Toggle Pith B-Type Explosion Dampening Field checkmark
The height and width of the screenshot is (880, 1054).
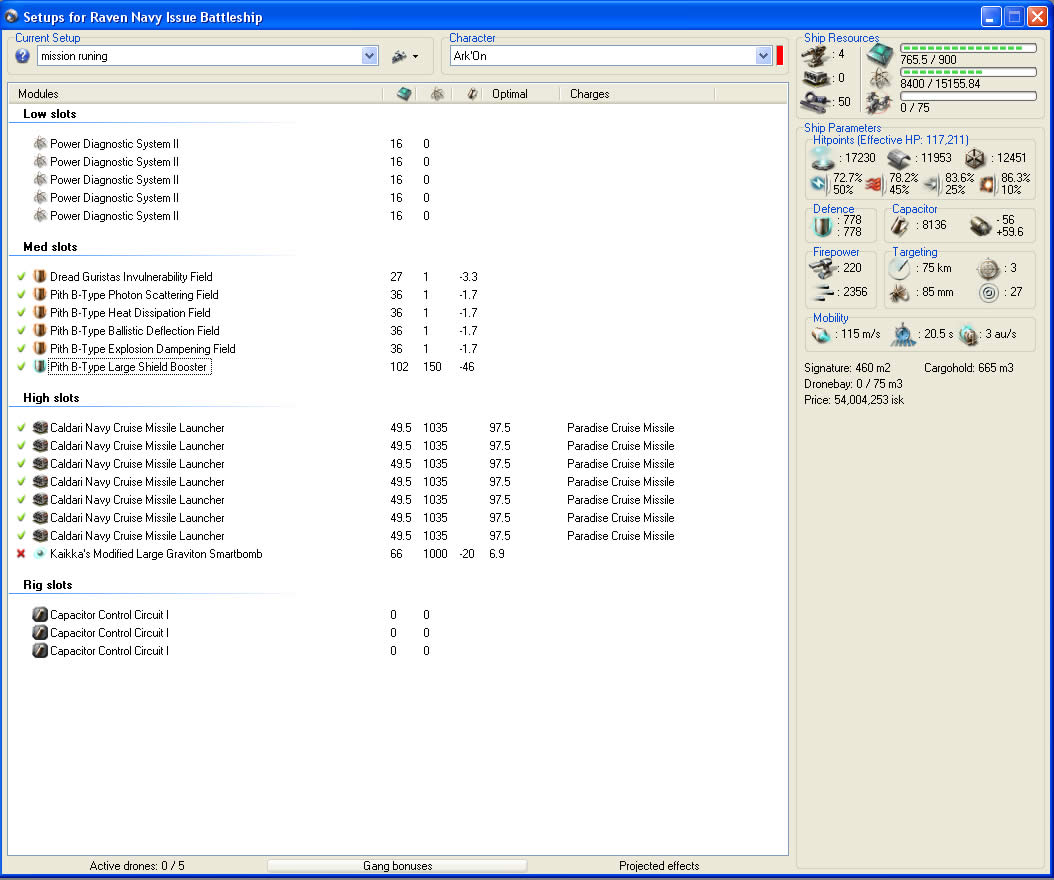click(22, 349)
